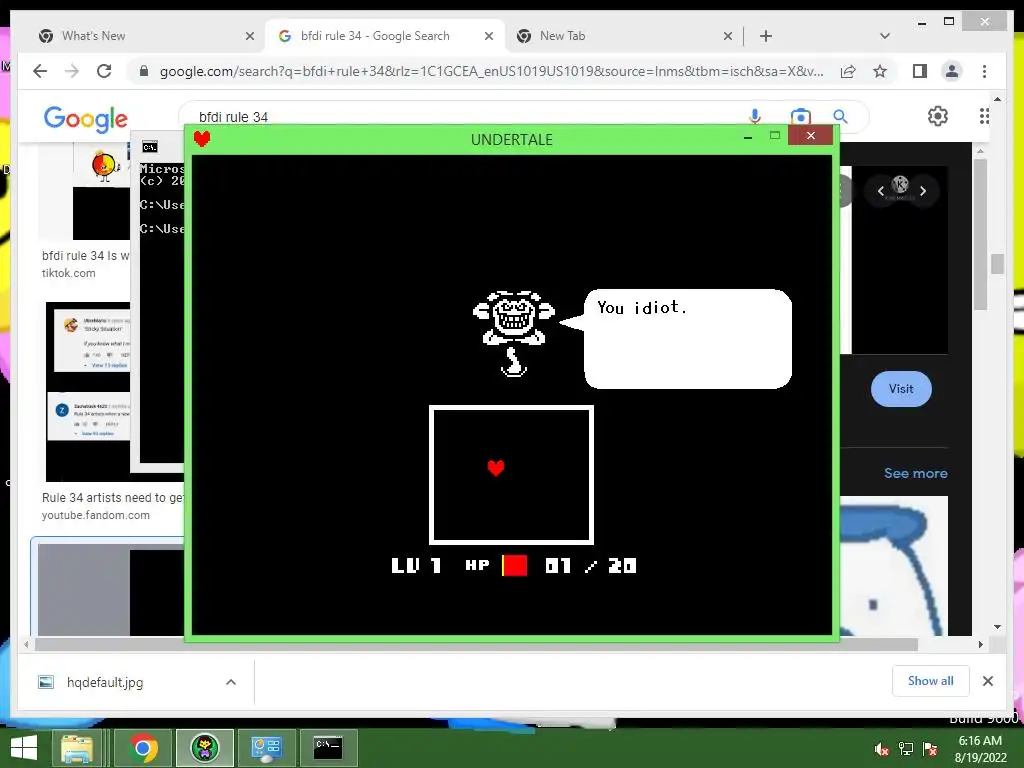
Task: Open Chrome's three-dot menu
Action: click(x=984, y=71)
